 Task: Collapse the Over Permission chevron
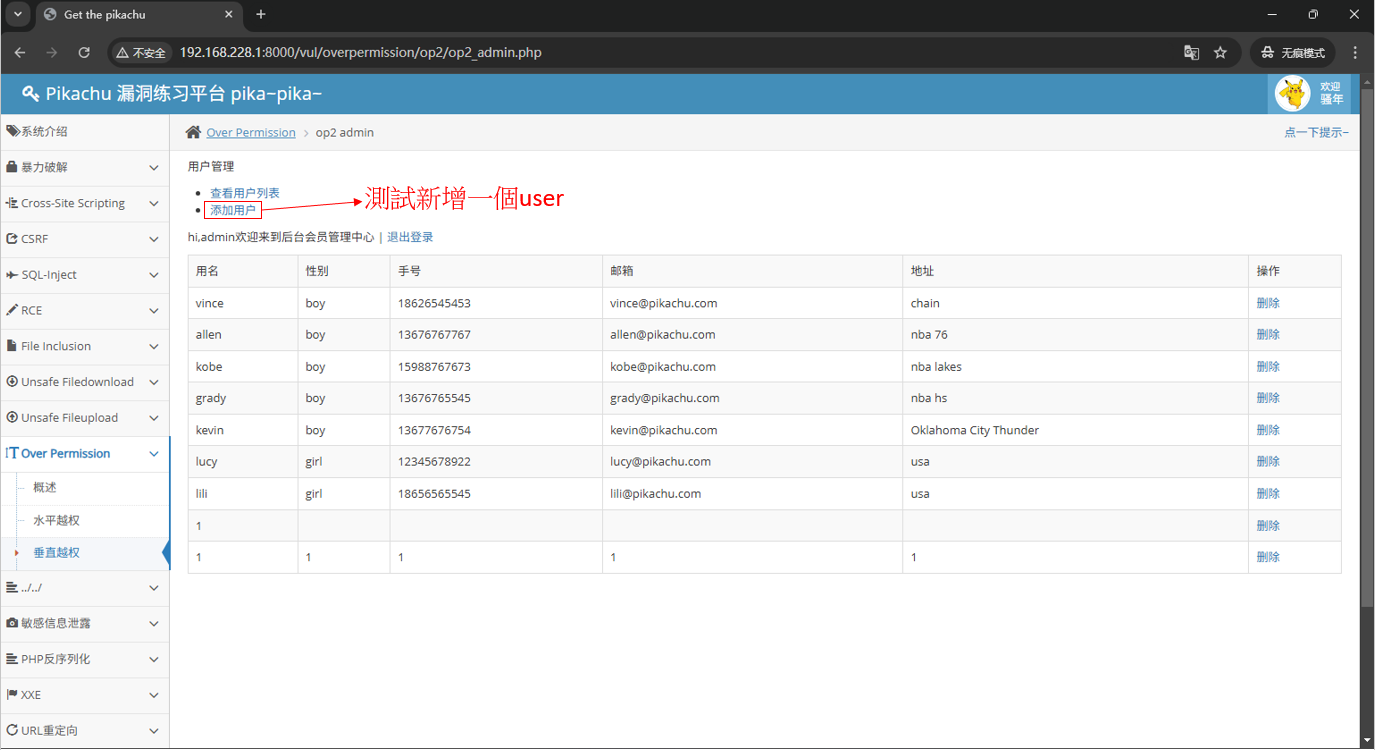click(154, 454)
